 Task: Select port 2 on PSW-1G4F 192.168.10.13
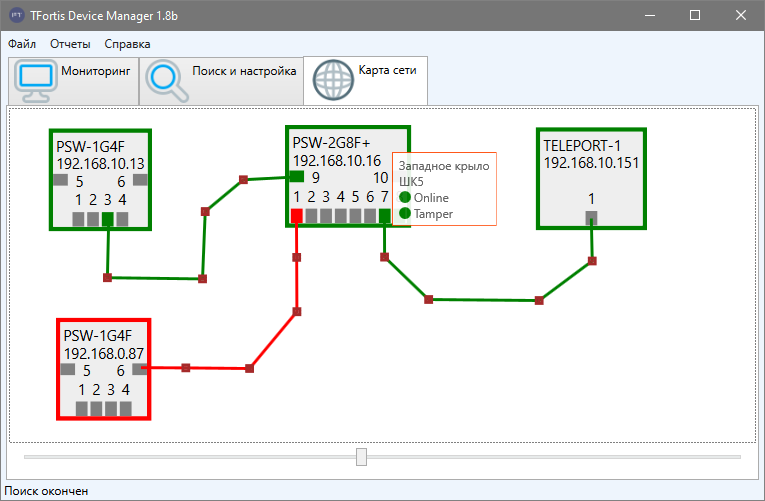point(93,219)
